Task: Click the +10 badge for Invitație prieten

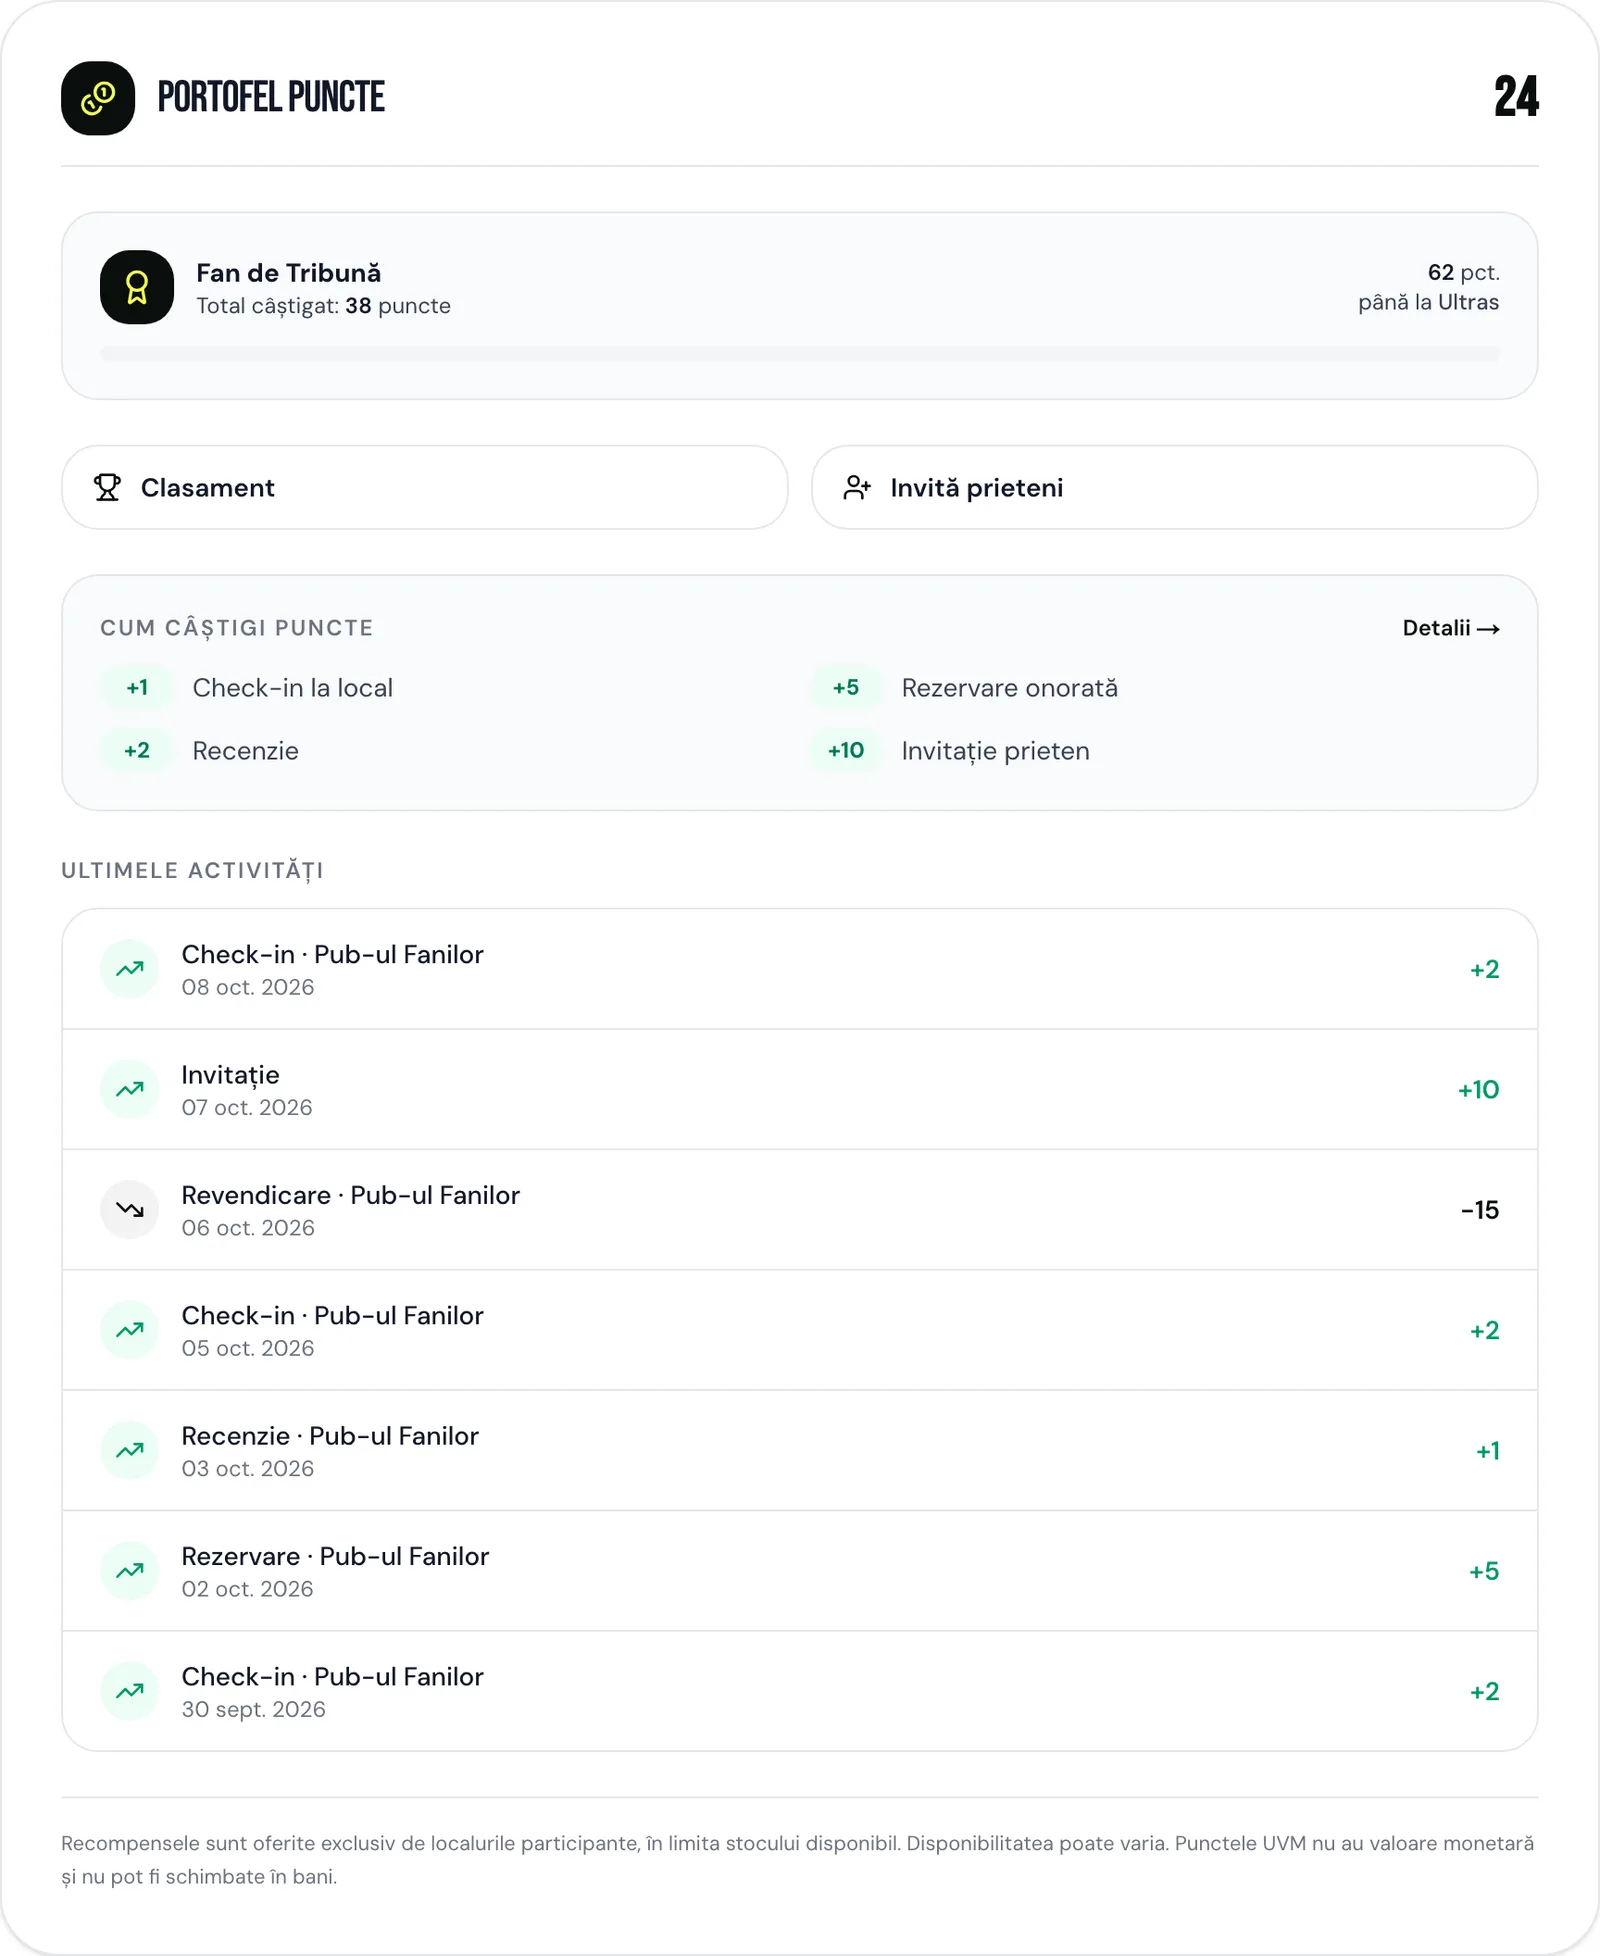Action: 846,750
